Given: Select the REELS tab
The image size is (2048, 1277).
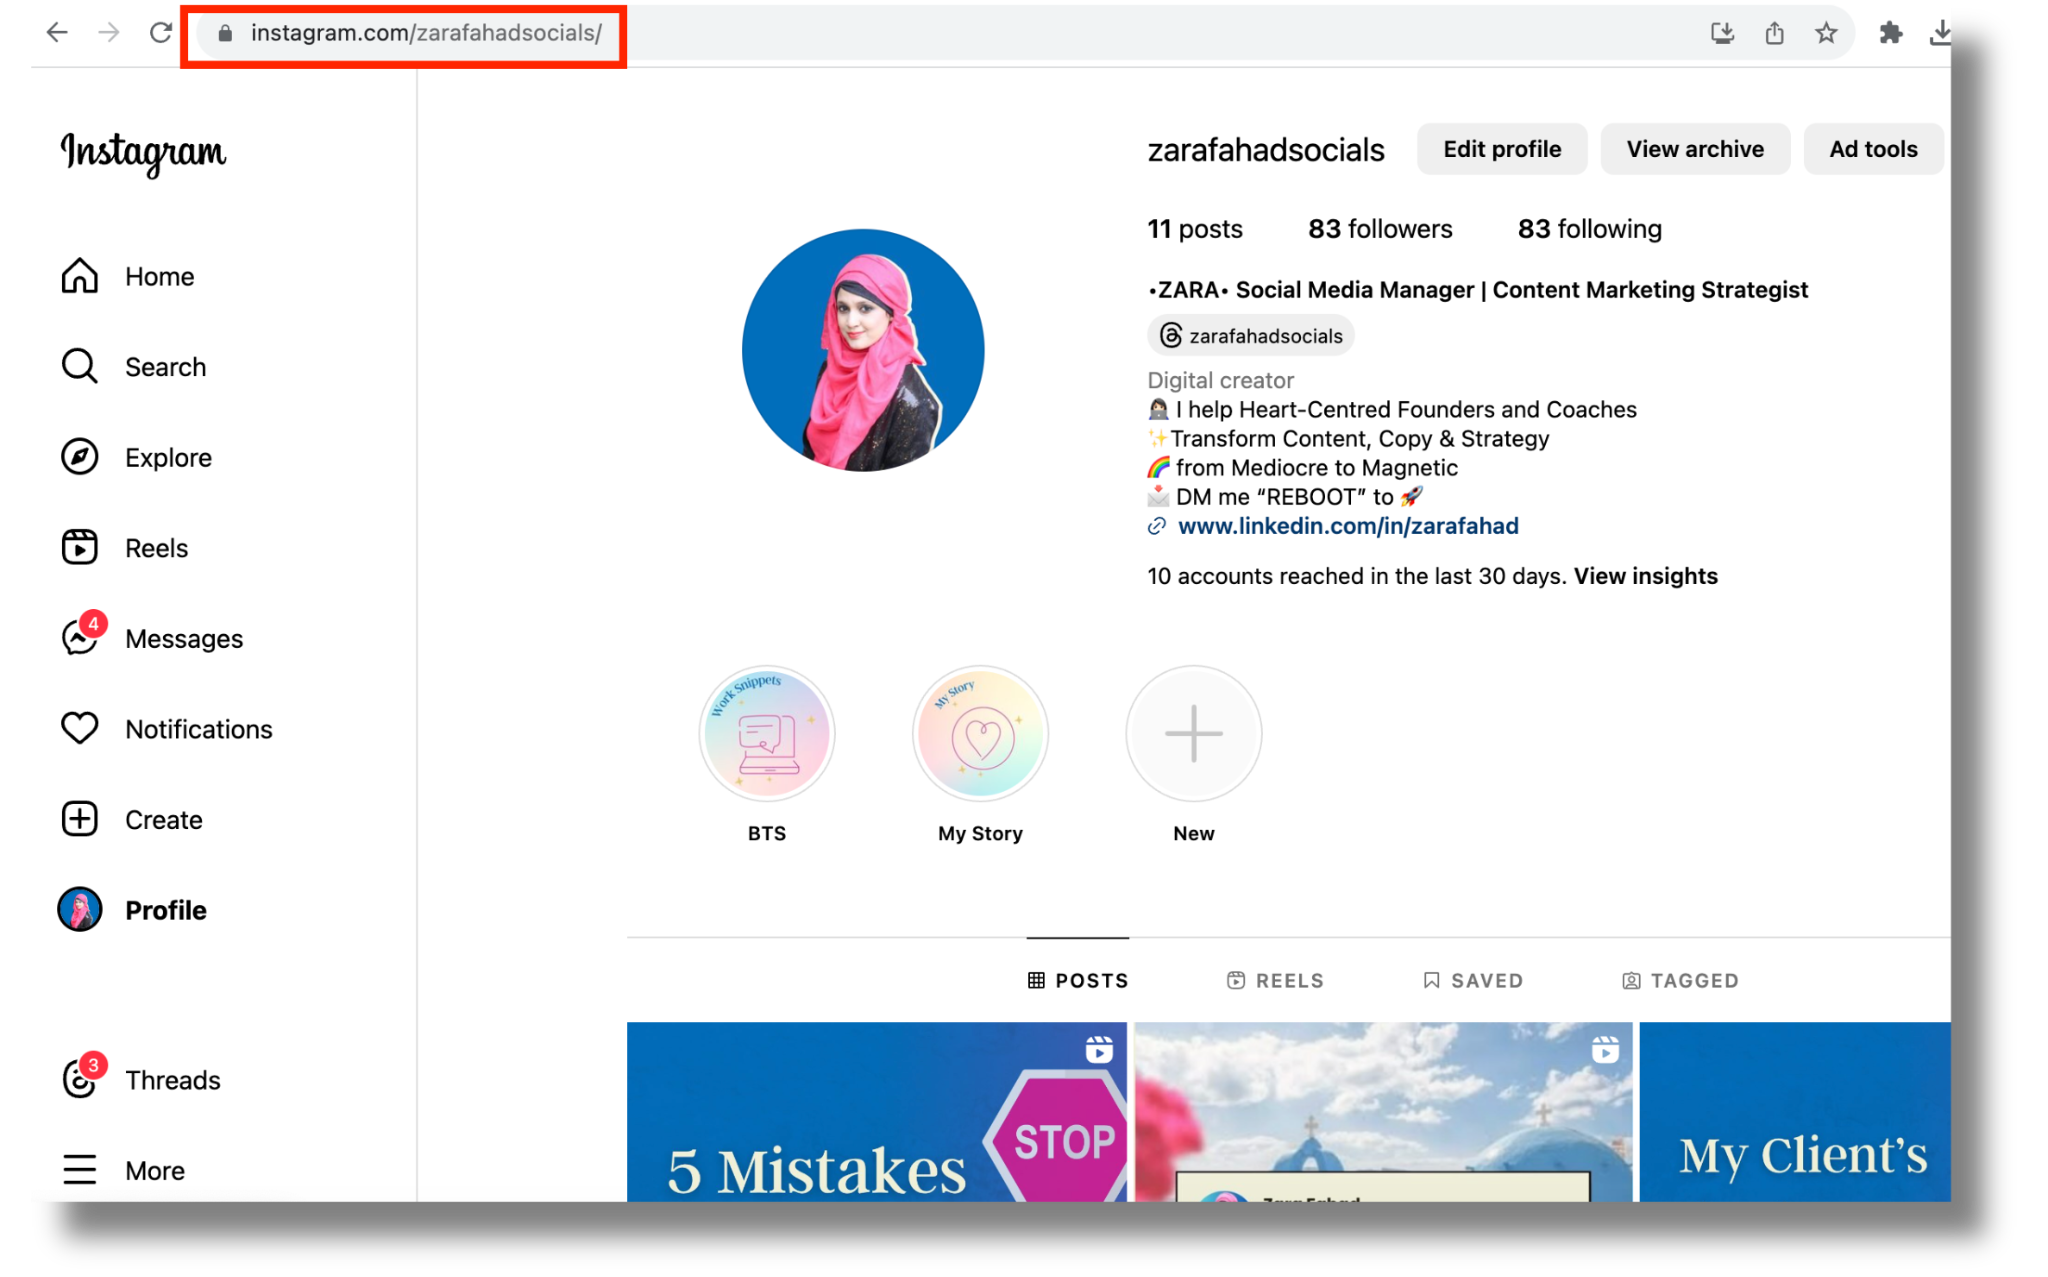Looking at the screenshot, I should 1274,980.
